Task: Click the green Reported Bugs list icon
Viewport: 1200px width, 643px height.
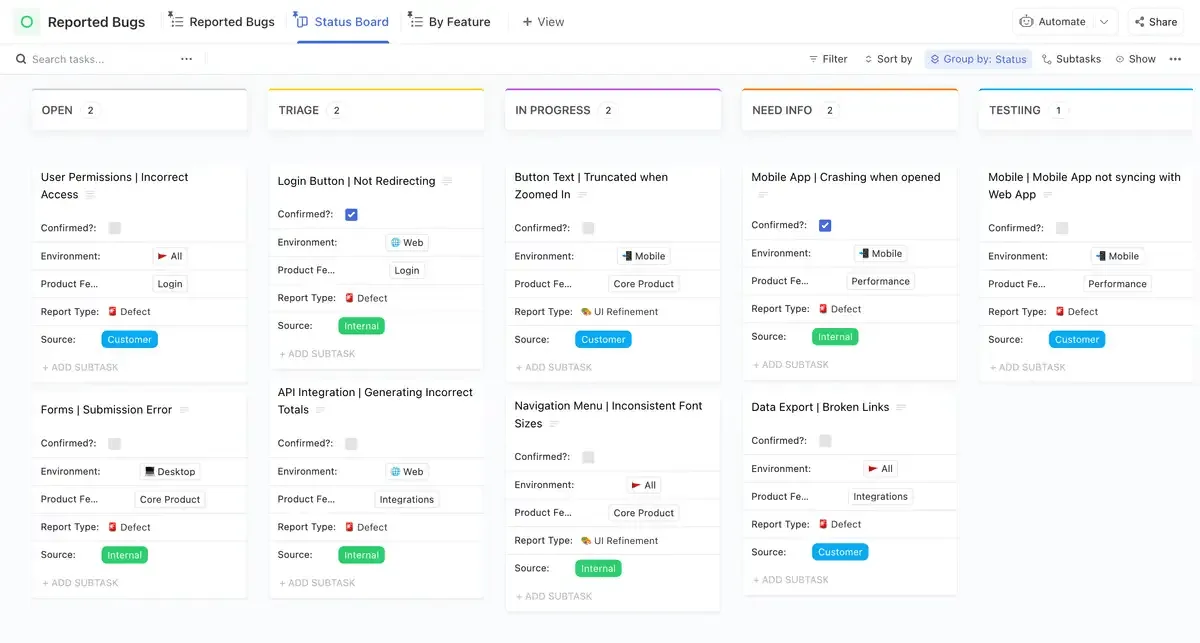Action: 27,21
